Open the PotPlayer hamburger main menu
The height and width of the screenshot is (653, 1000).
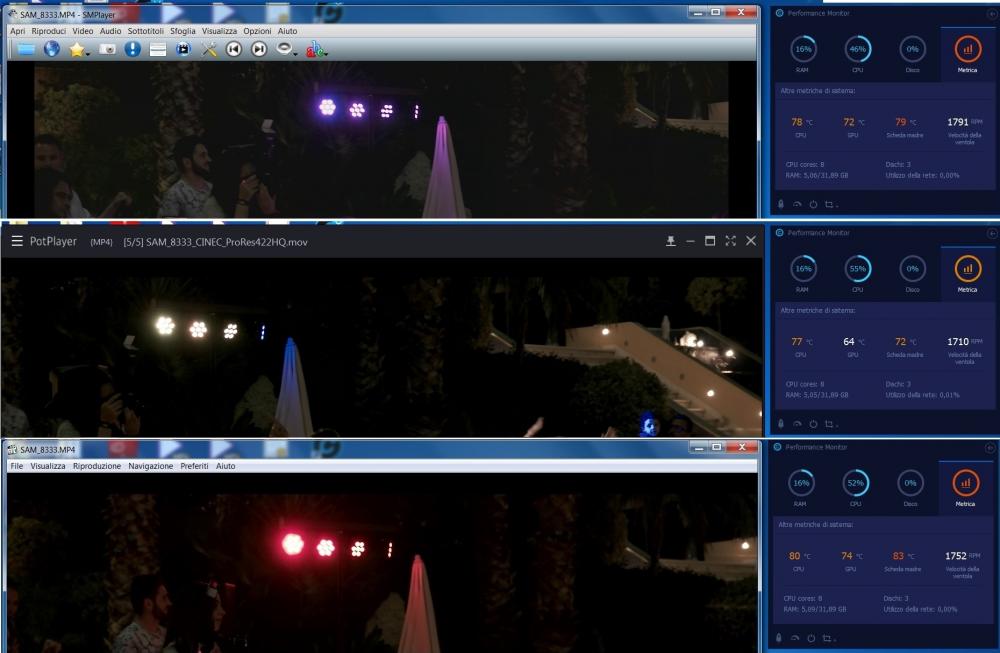17,241
